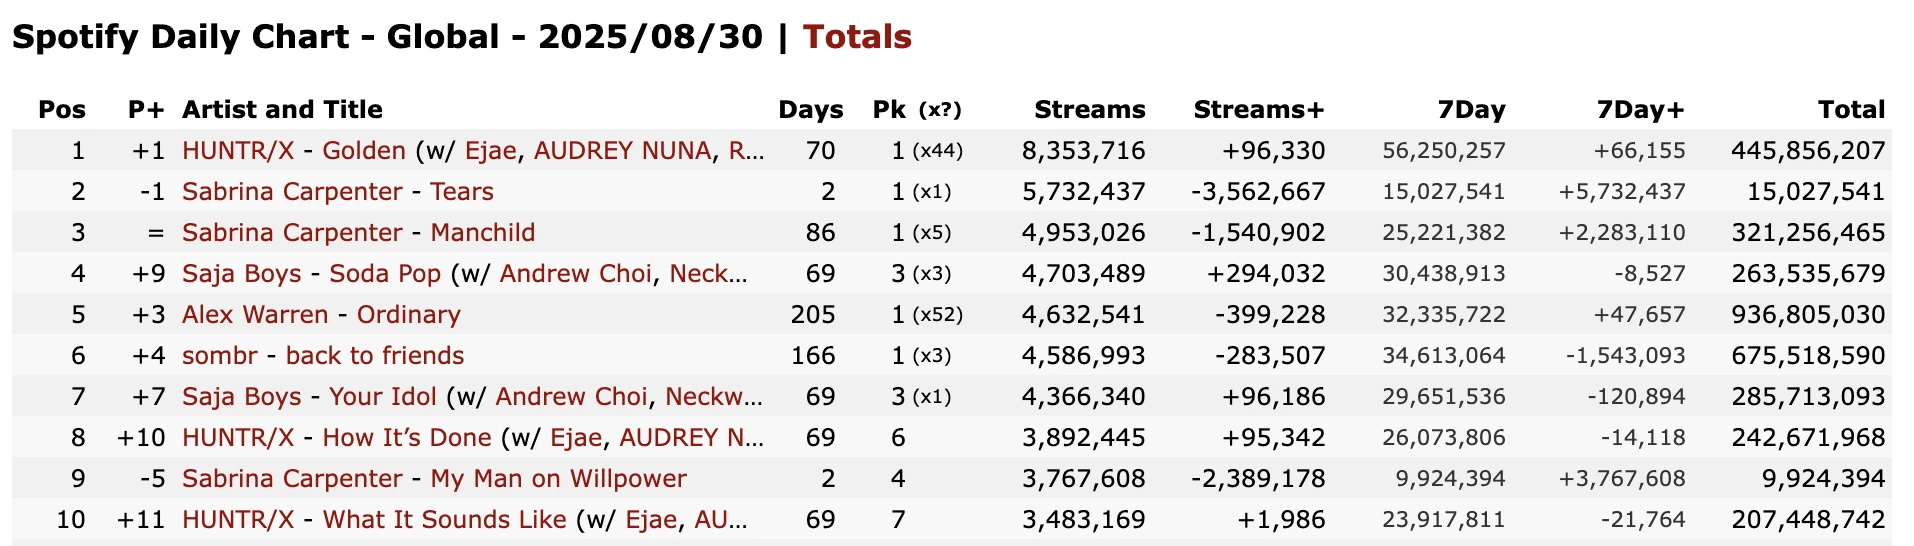The height and width of the screenshot is (546, 1914).
Task: Click the Andrew Choi link in Soda Pop row
Action: tap(575, 274)
